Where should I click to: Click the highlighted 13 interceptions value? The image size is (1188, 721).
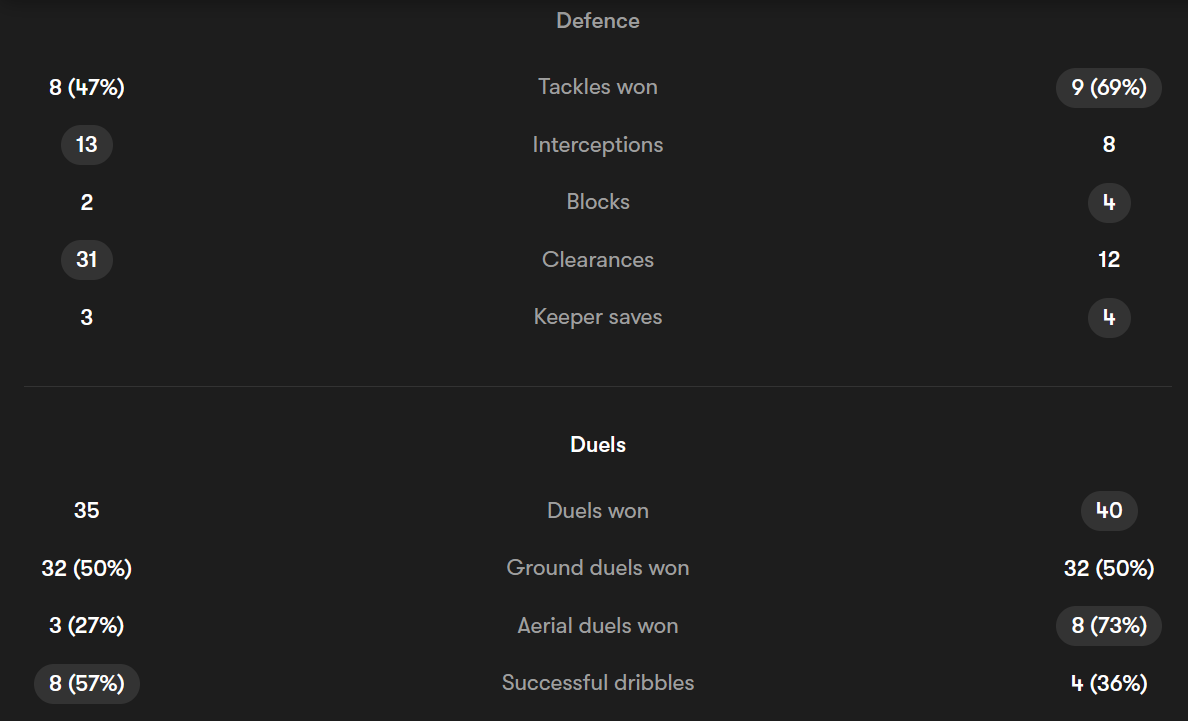[x=86, y=145]
